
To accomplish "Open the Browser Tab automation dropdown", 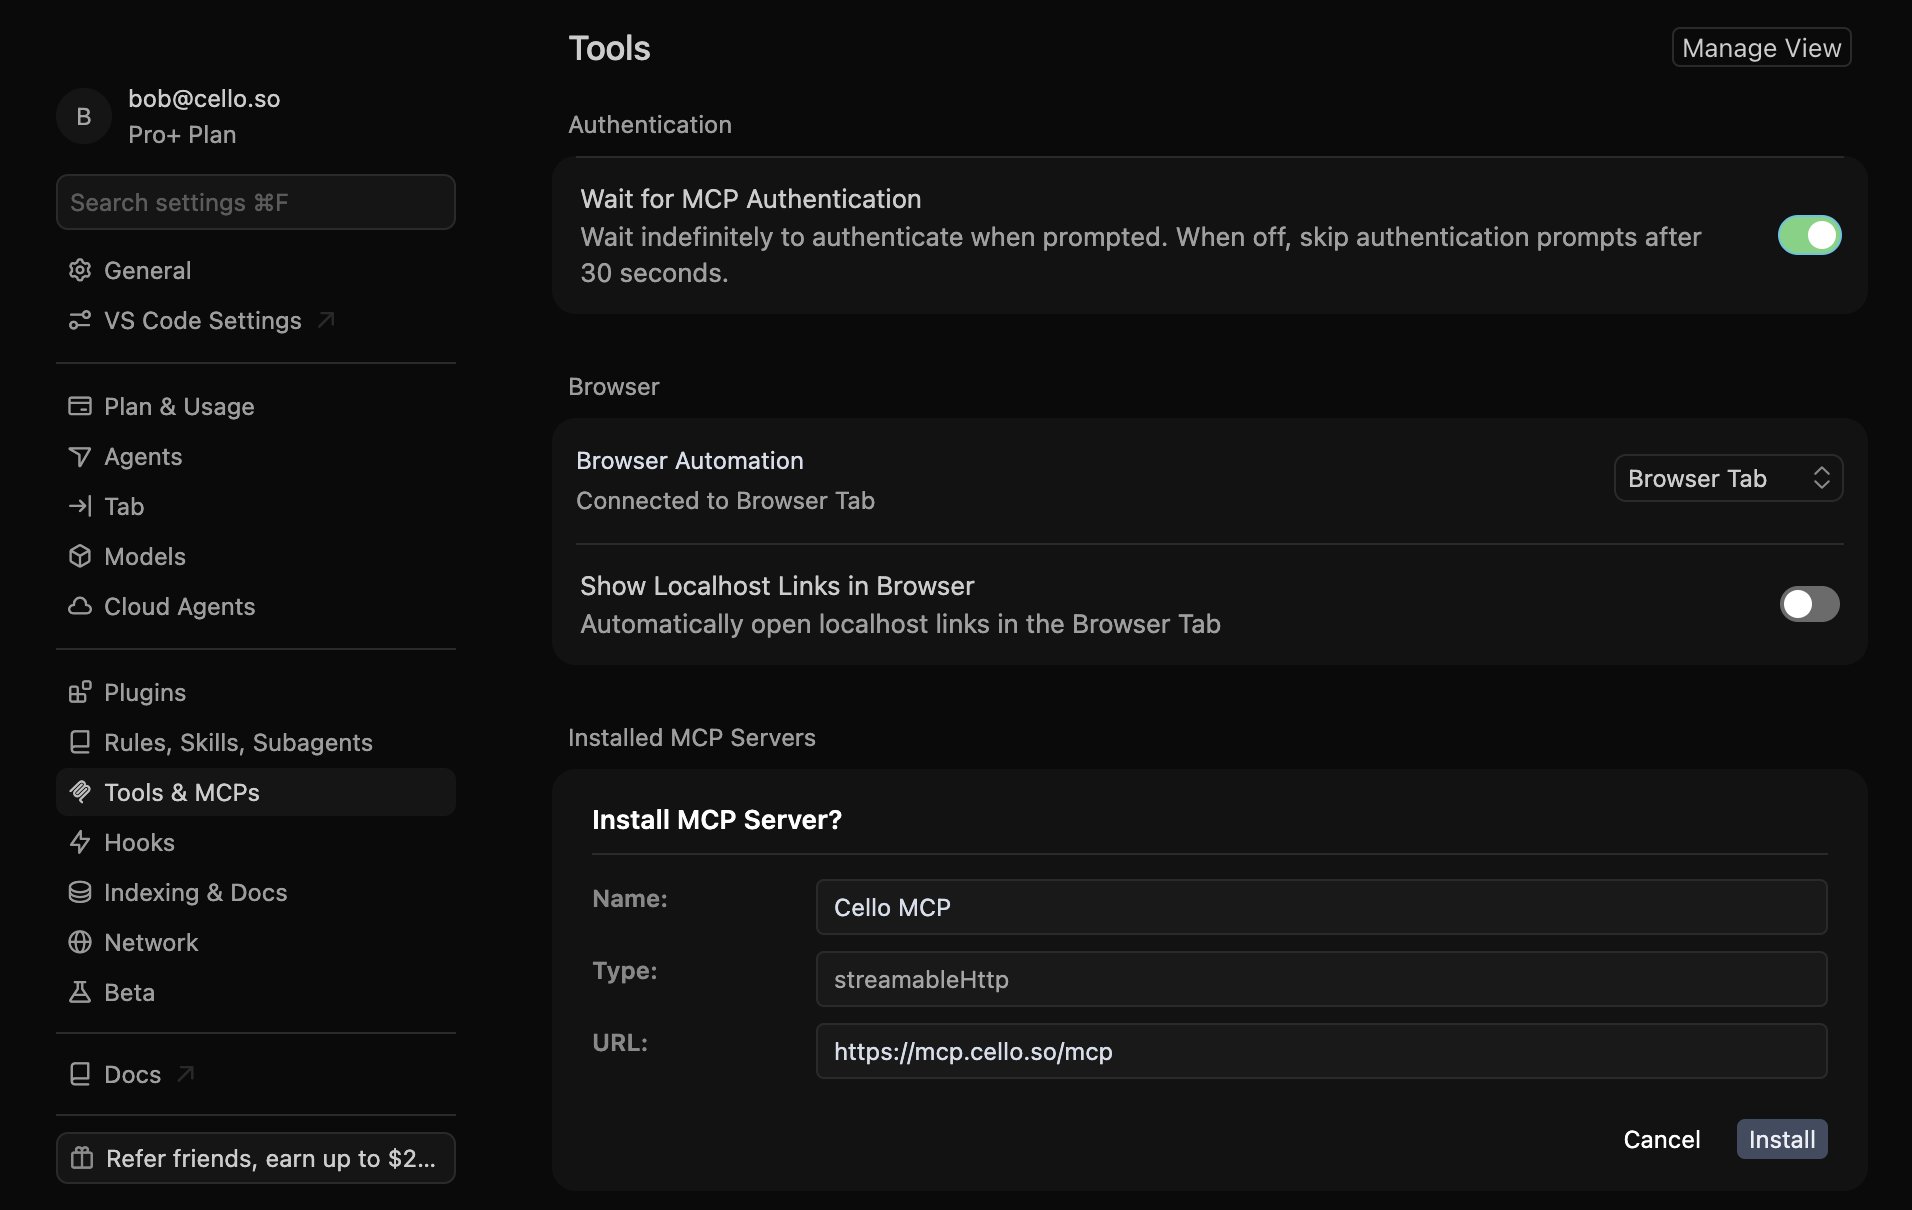I will 1728,478.
